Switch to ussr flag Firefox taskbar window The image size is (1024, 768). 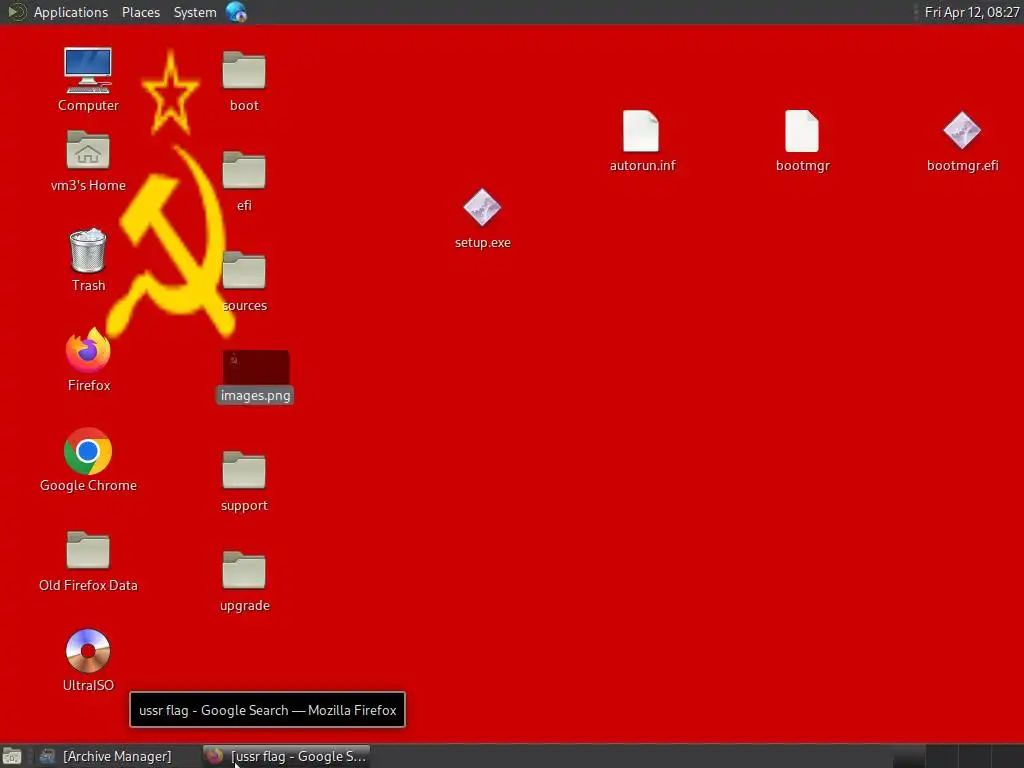click(286, 756)
